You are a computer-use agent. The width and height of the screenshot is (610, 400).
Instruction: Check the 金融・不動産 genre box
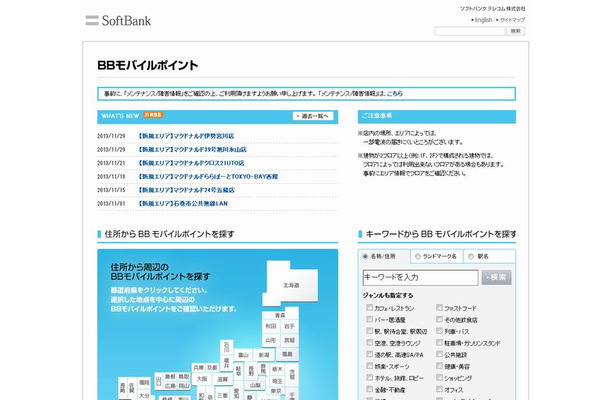pos(370,389)
